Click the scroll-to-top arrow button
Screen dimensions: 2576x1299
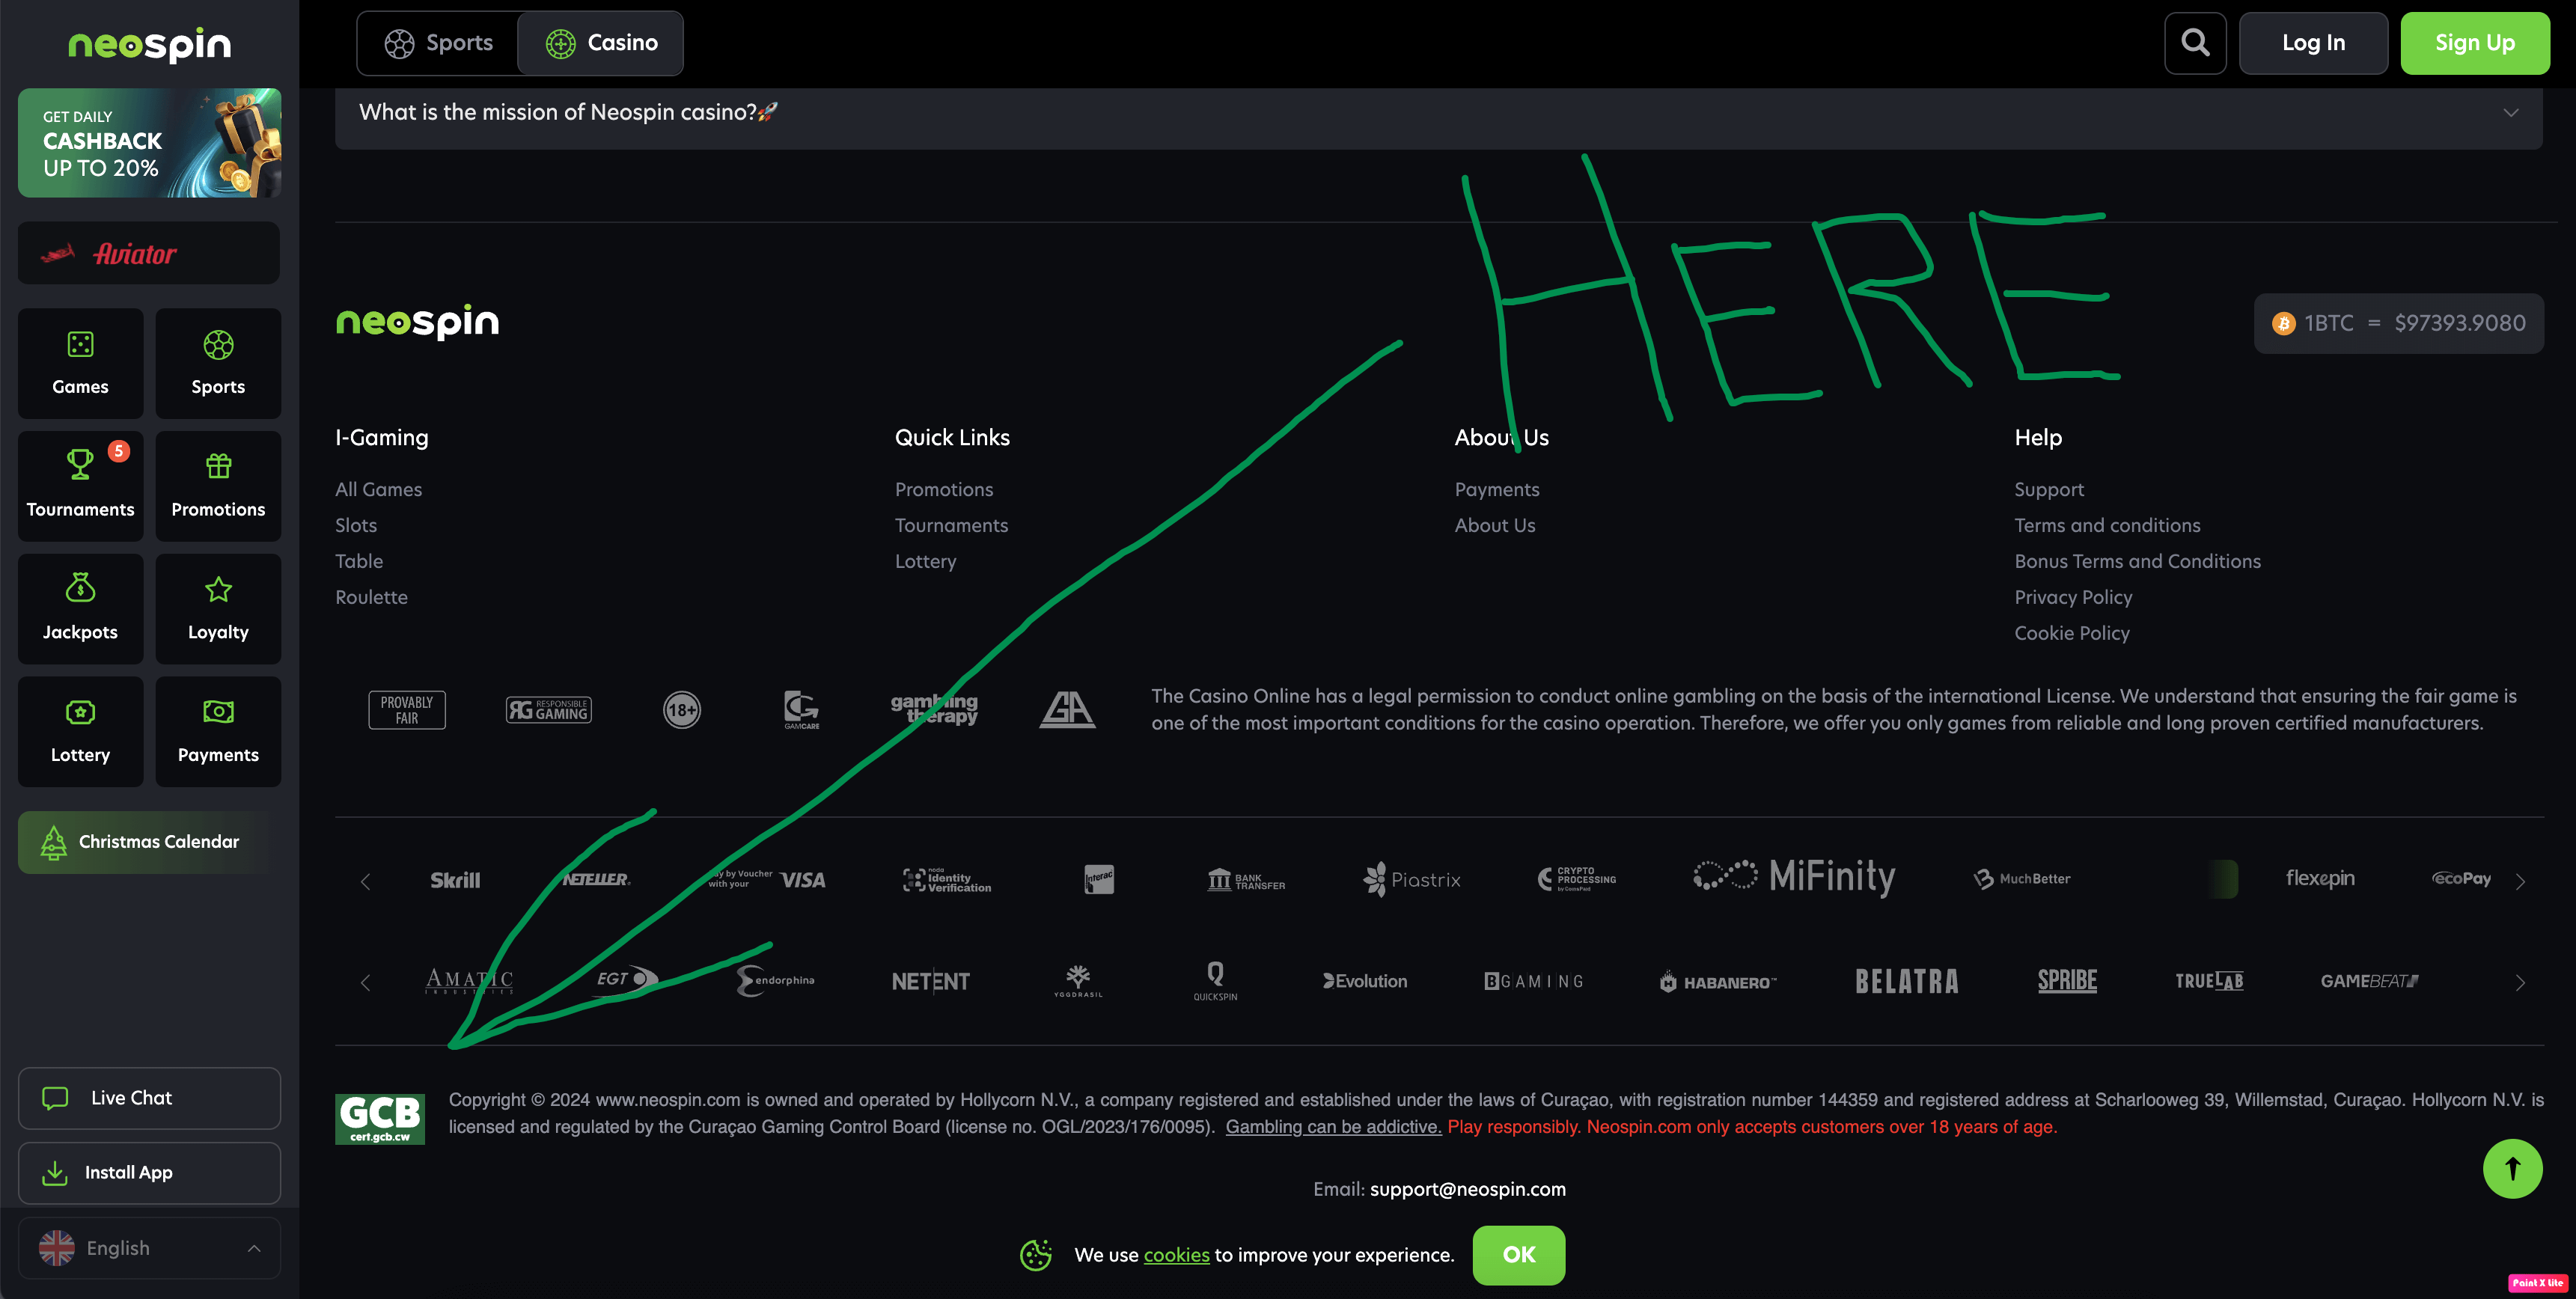click(2512, 1168)
